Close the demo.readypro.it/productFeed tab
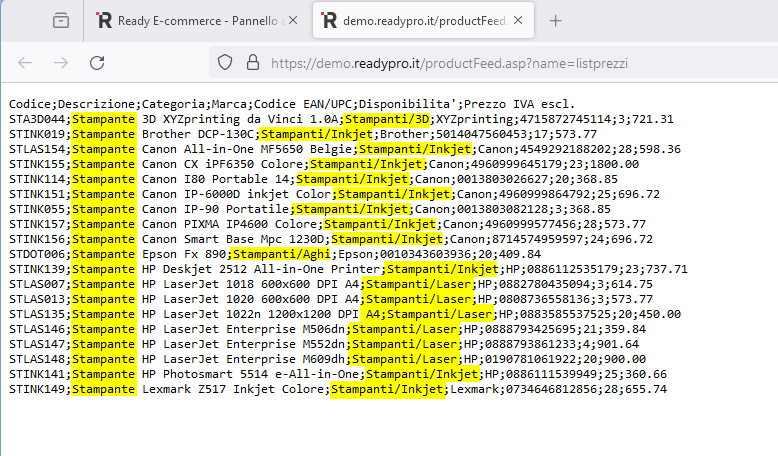 click(518, 20)
